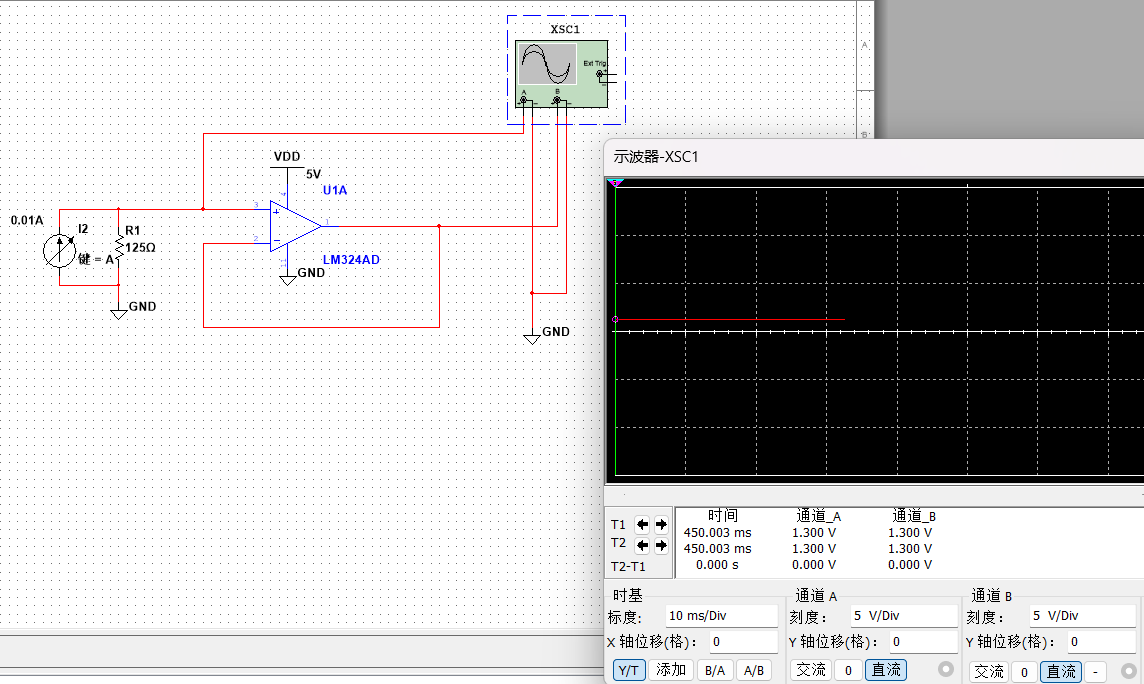Click the 示波器-XSC1 window title bar
Screen dimensions: 1144x684
(x=874, y=157)
